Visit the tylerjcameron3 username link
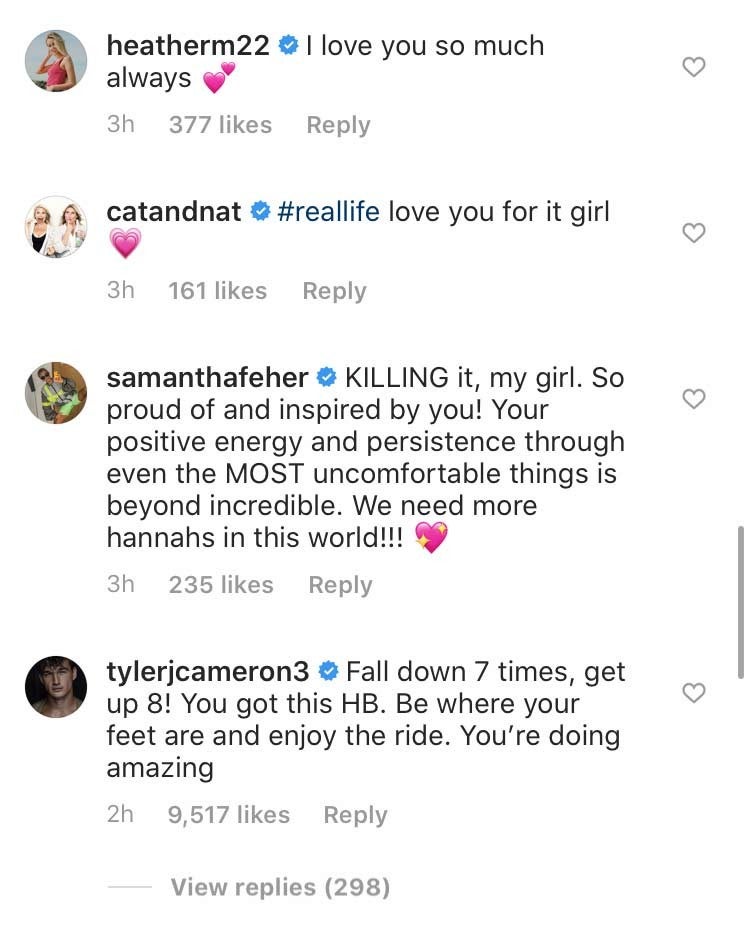 pyautogui.click(x=208, y=672)
